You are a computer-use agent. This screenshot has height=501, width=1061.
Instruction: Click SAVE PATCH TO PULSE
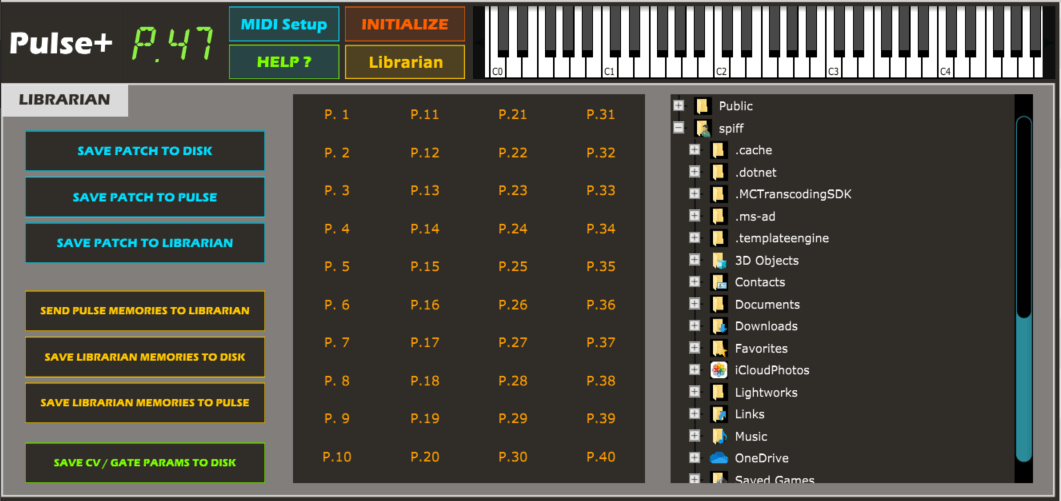(x=145, y=197)
